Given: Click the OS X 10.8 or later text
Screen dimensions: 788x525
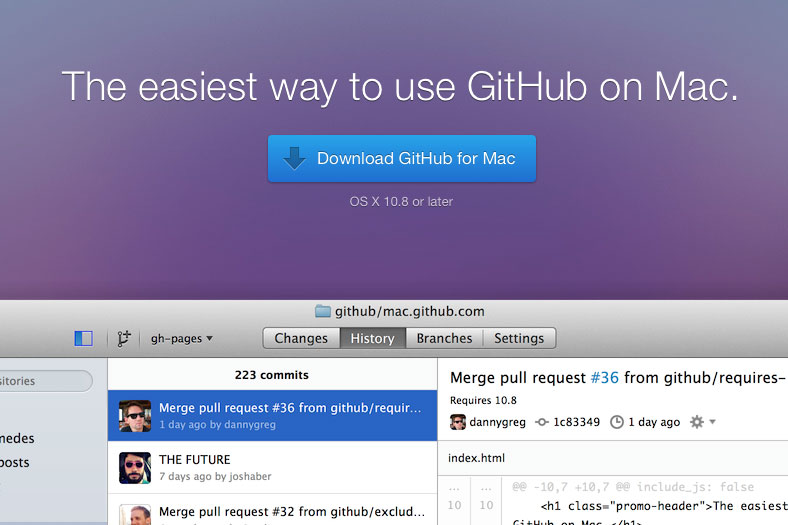Looking at the screenshot, I should point(401,201).
